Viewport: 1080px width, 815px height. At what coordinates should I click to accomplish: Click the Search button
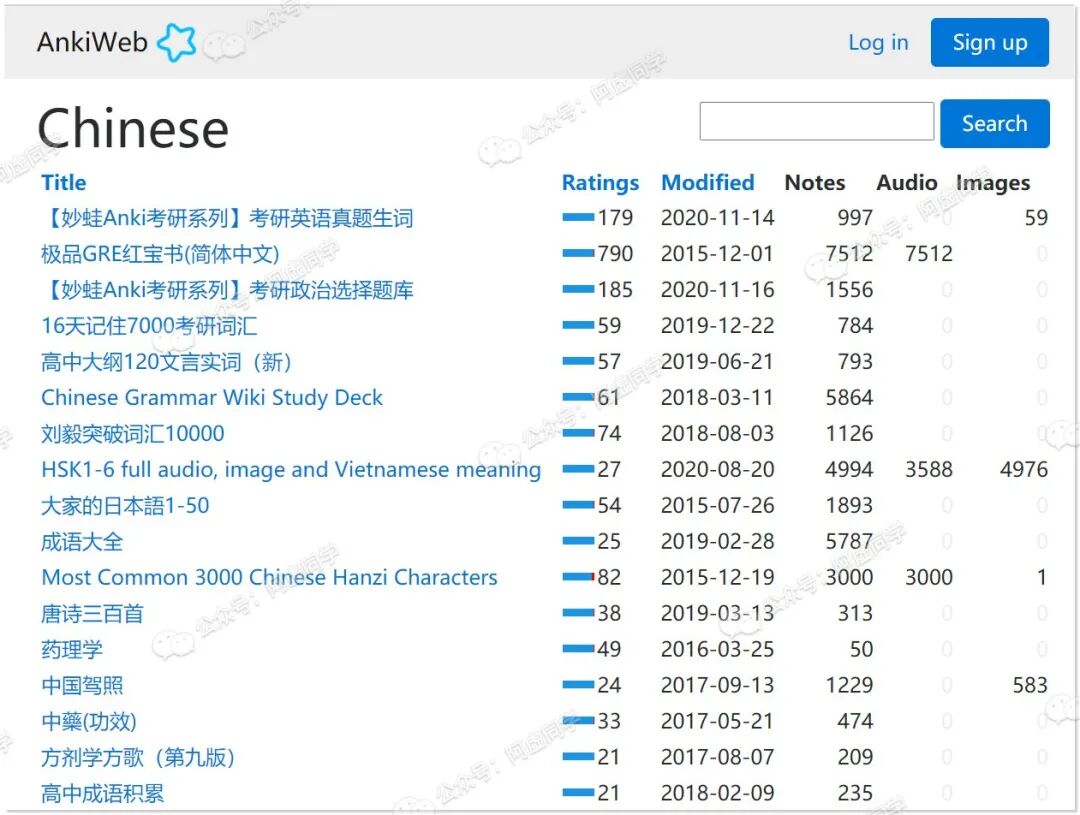tap(995, 123)
